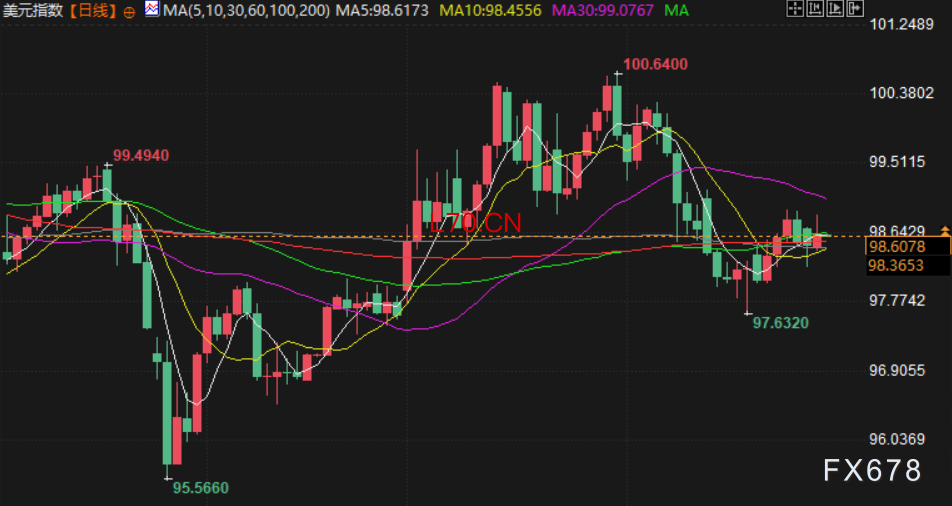Click the crosshair cursor icon in chart toolbar

(795, 10)
